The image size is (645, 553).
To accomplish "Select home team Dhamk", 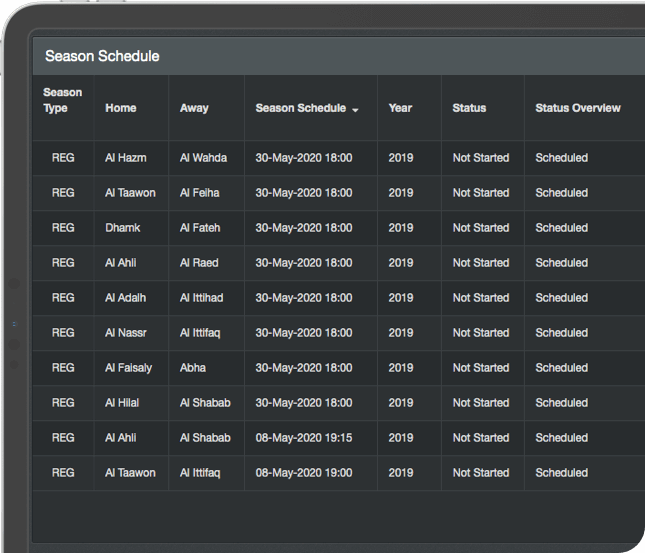I will pos(123,228).
